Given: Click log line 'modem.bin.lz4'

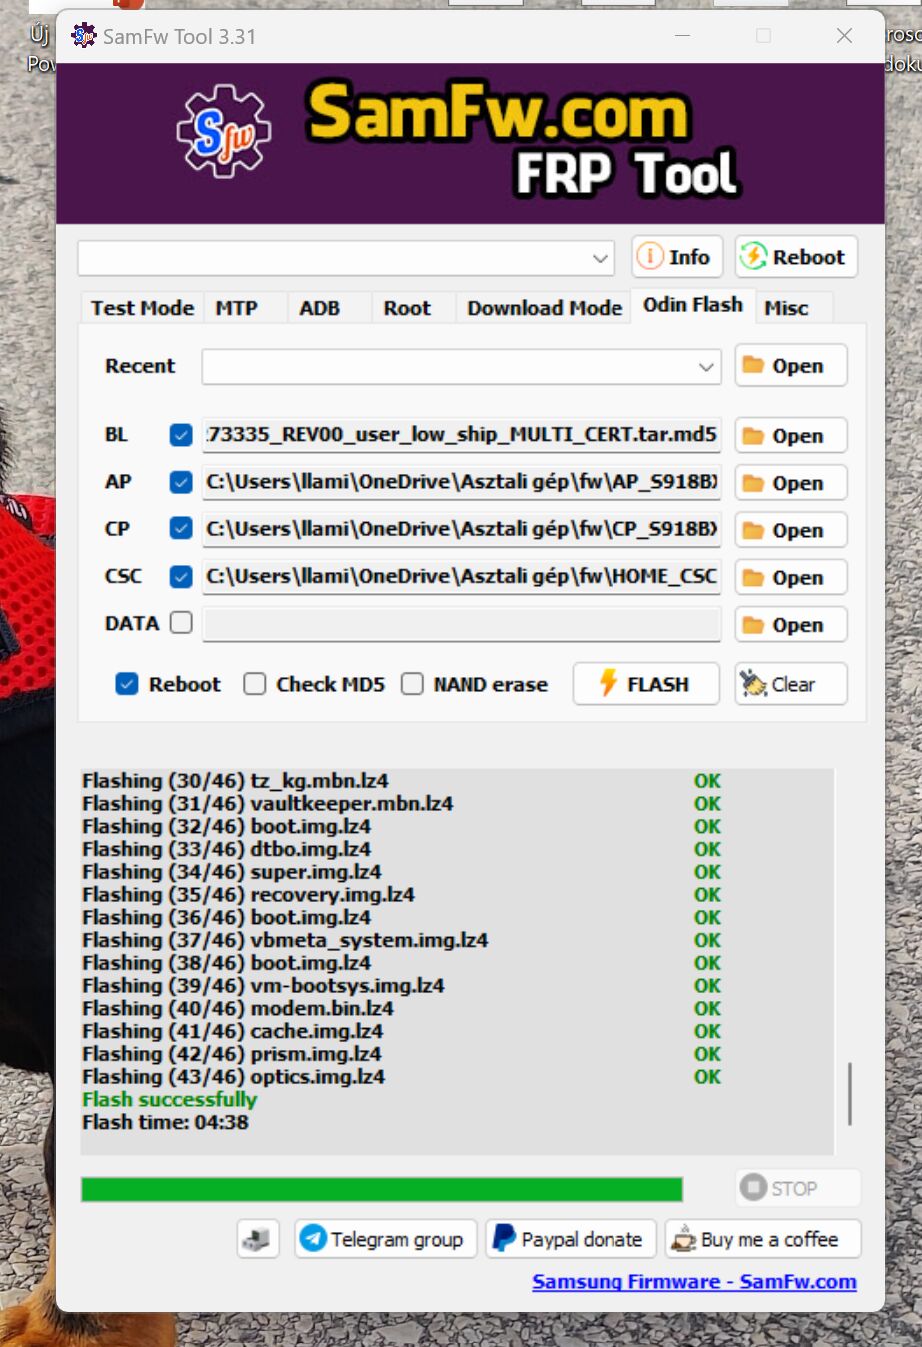Looking at the screenshot, I should click(238, 1008).
